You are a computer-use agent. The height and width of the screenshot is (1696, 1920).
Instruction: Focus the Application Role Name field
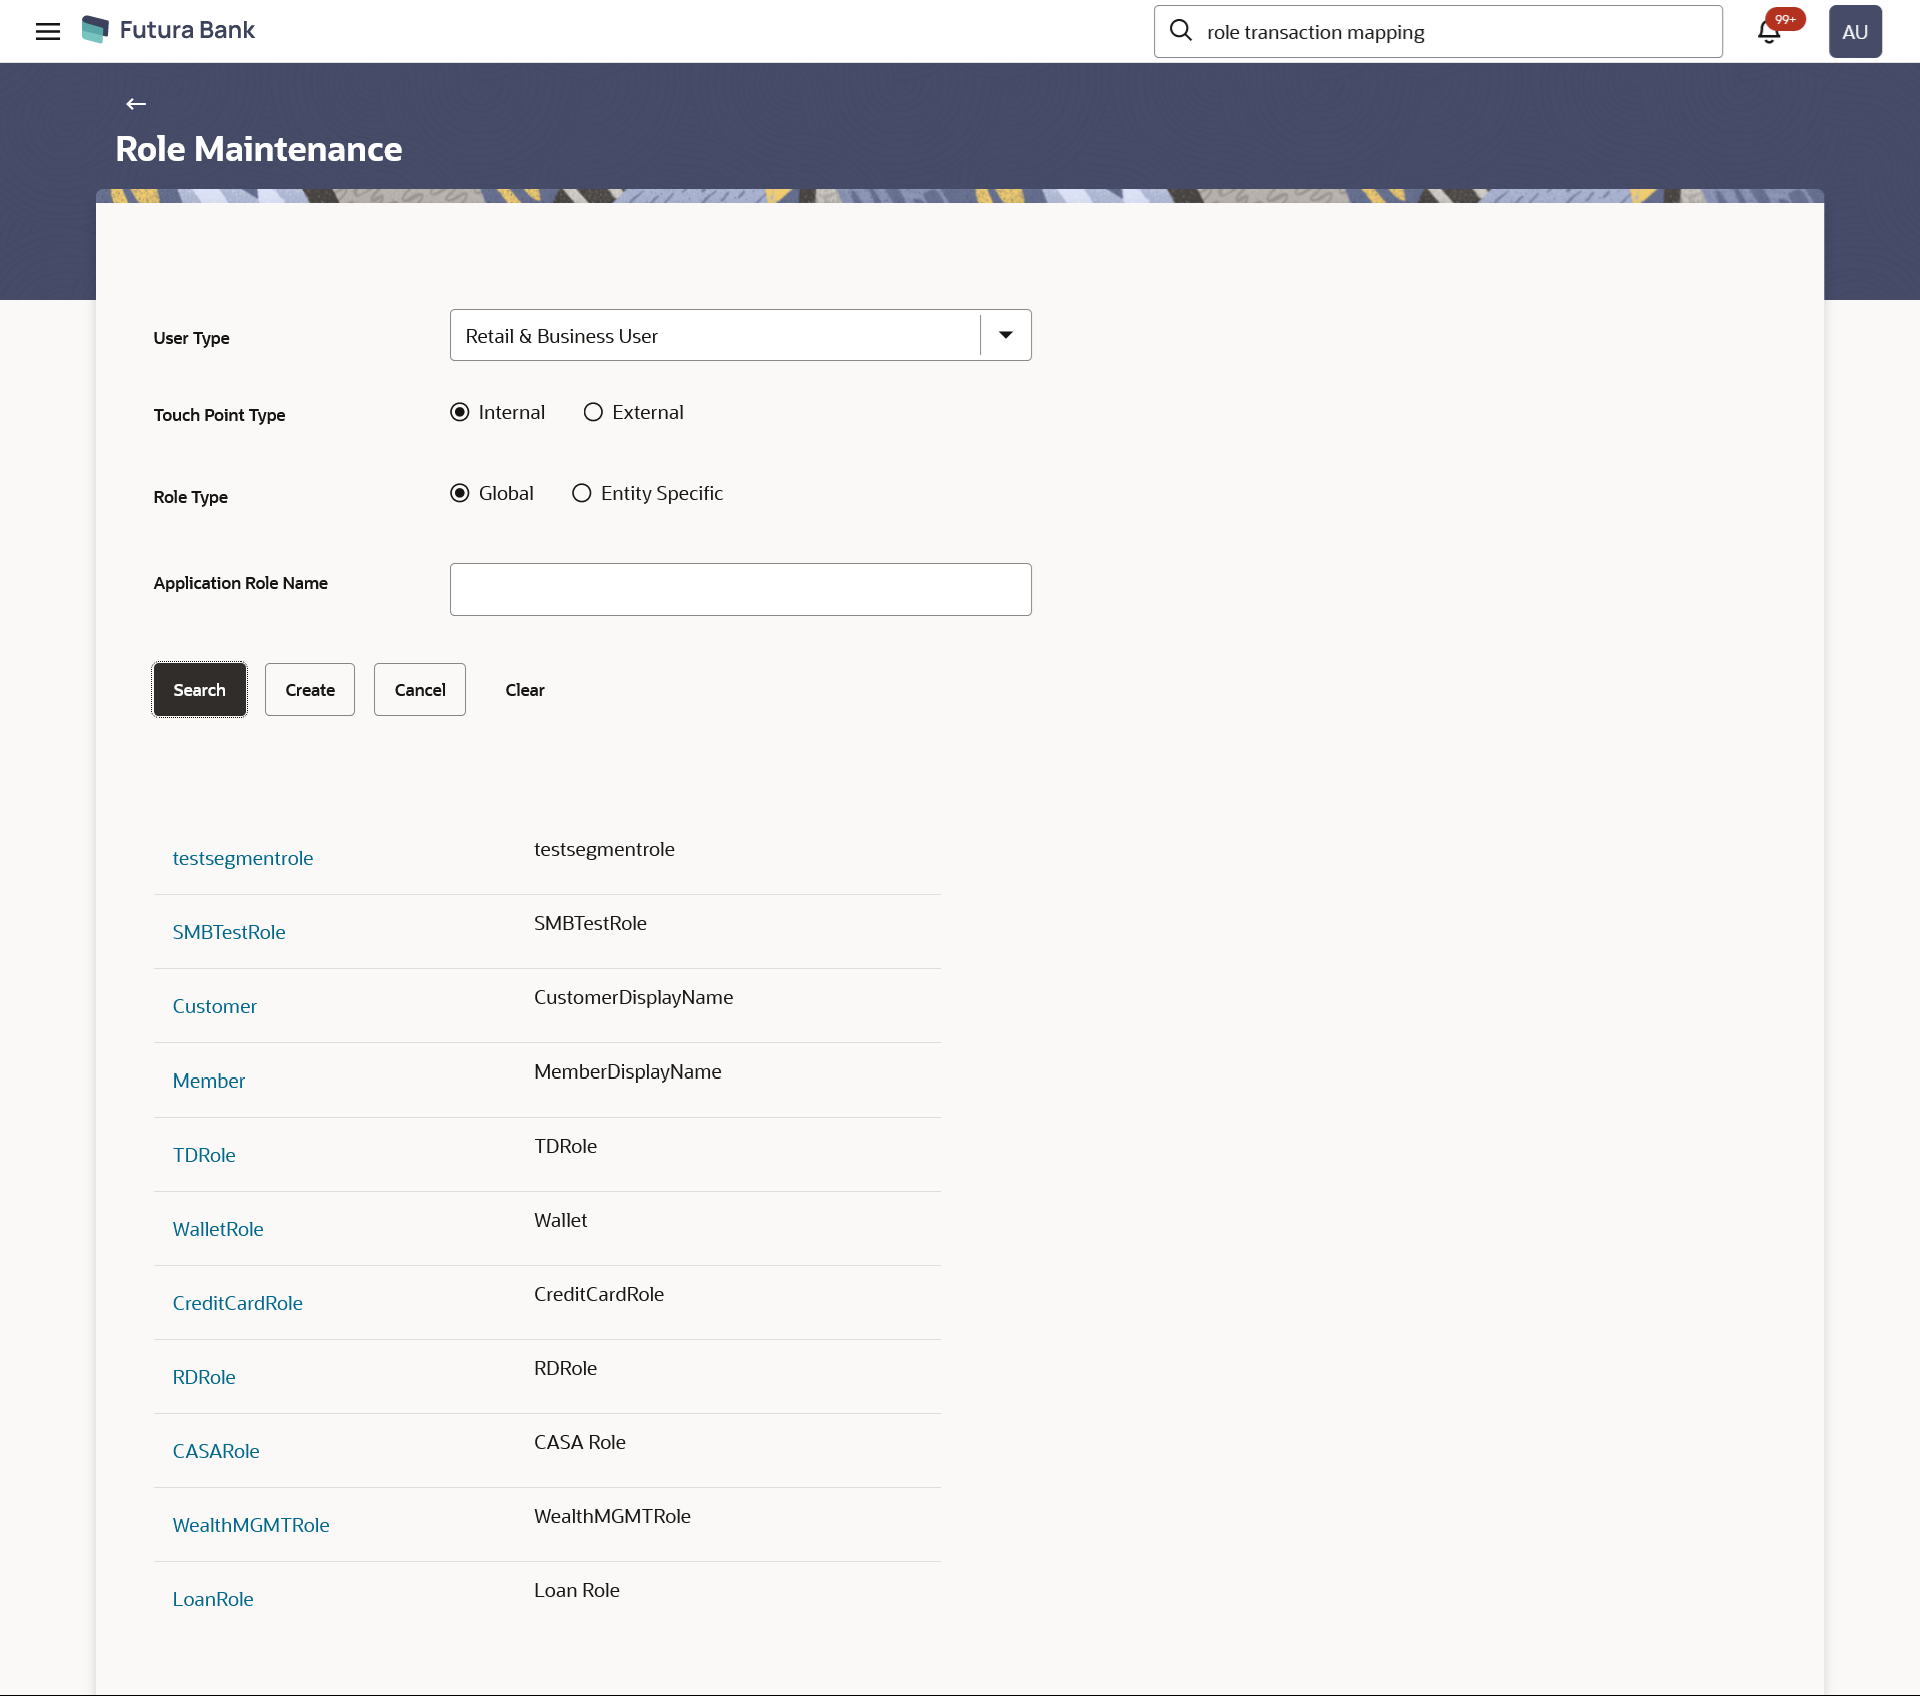click(x=740, y=590)
